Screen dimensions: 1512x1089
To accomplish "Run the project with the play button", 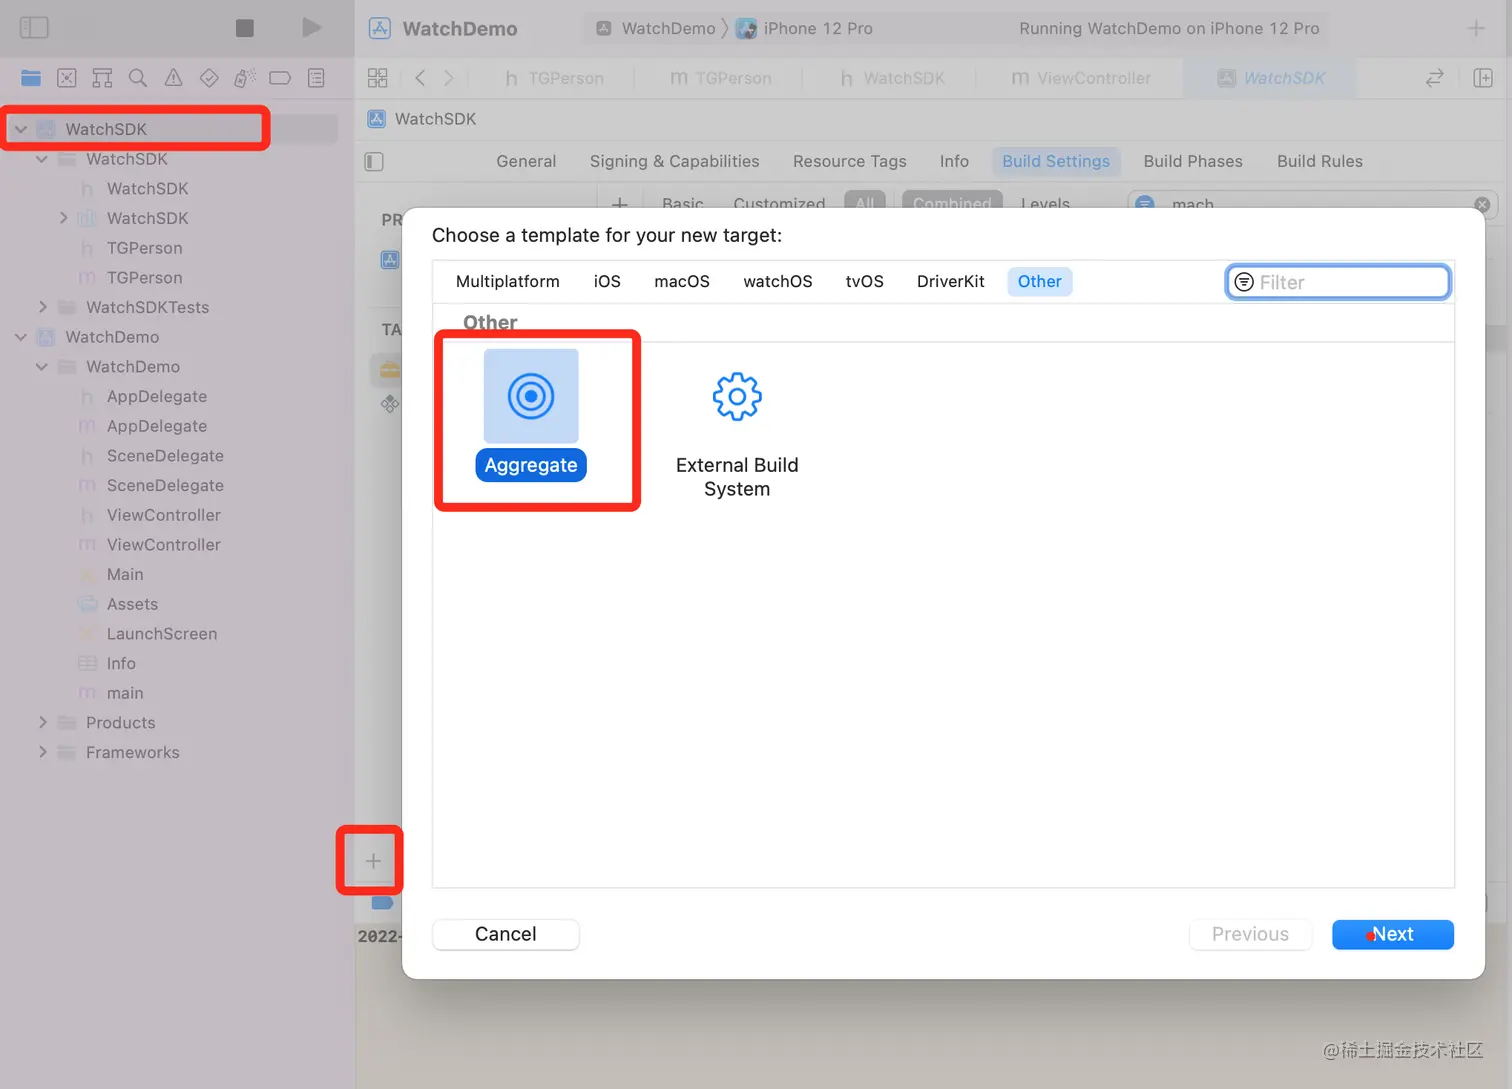I will click(x=312, y=28).
